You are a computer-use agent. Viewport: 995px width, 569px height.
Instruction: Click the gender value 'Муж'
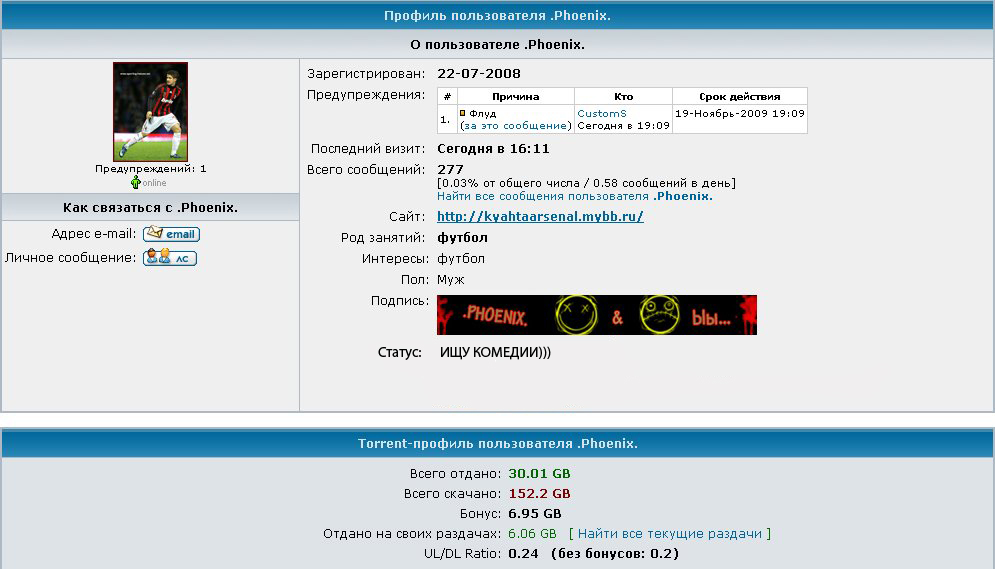pos(451,280)
